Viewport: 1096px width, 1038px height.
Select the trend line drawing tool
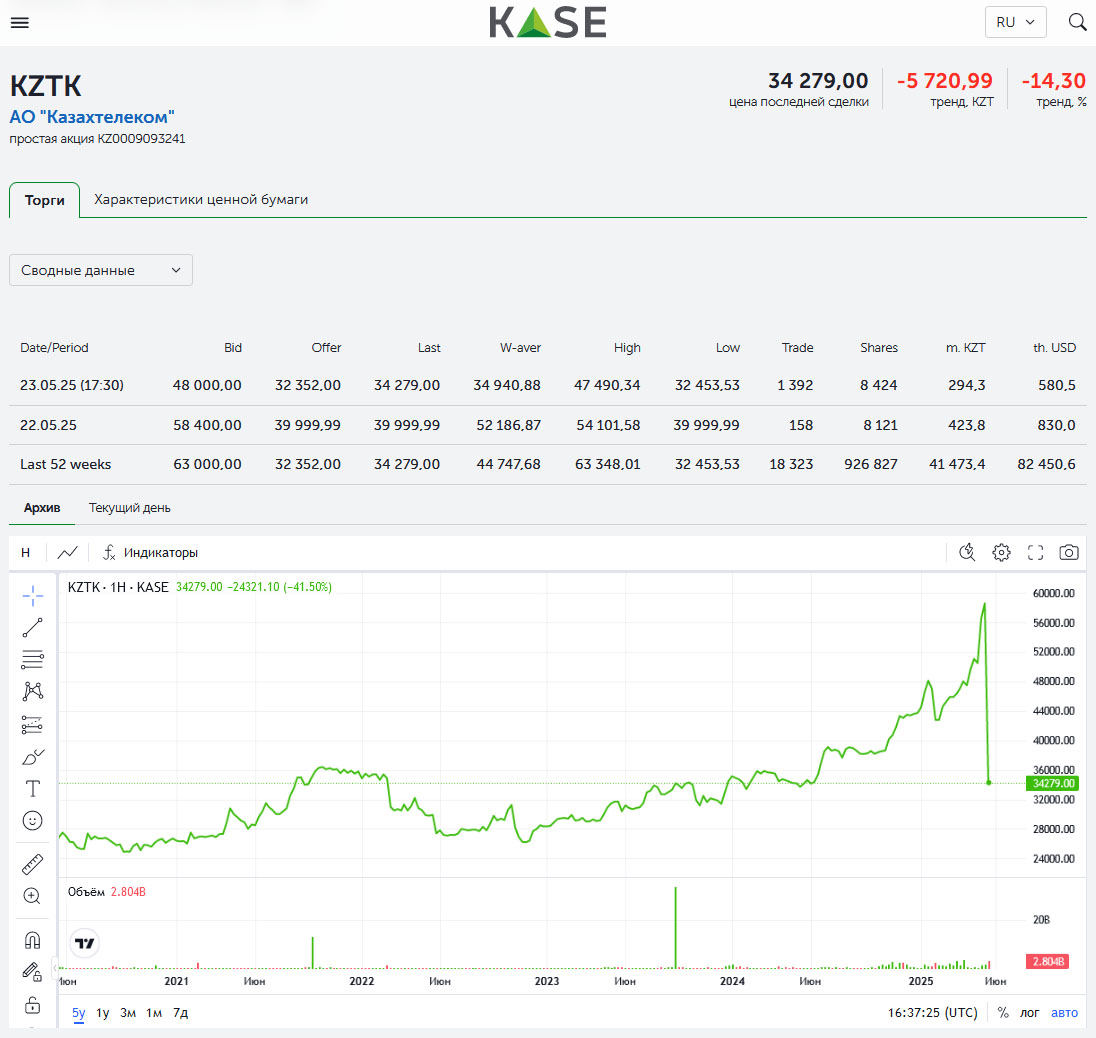(x=32, y=628)
